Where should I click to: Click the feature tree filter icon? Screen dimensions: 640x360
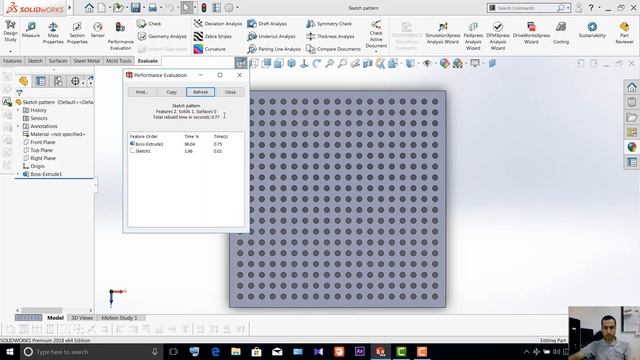(20, 93)
